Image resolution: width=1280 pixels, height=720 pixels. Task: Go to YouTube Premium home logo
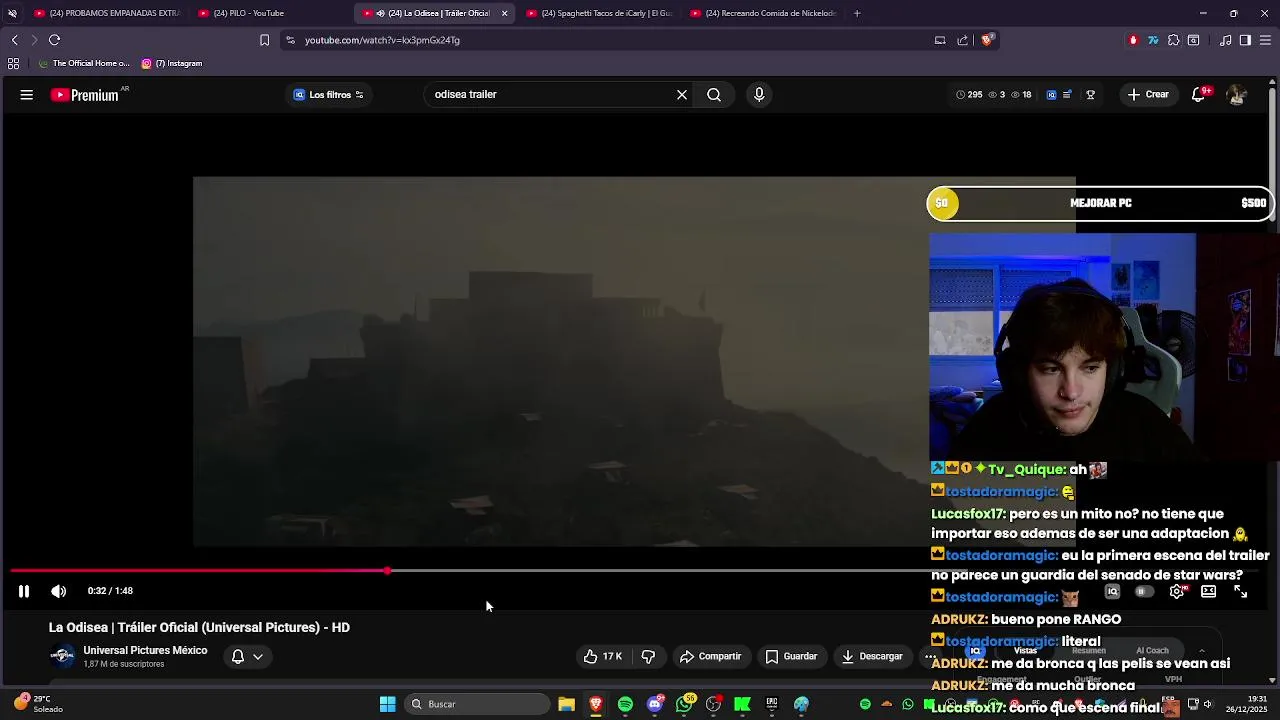(85, 95)
